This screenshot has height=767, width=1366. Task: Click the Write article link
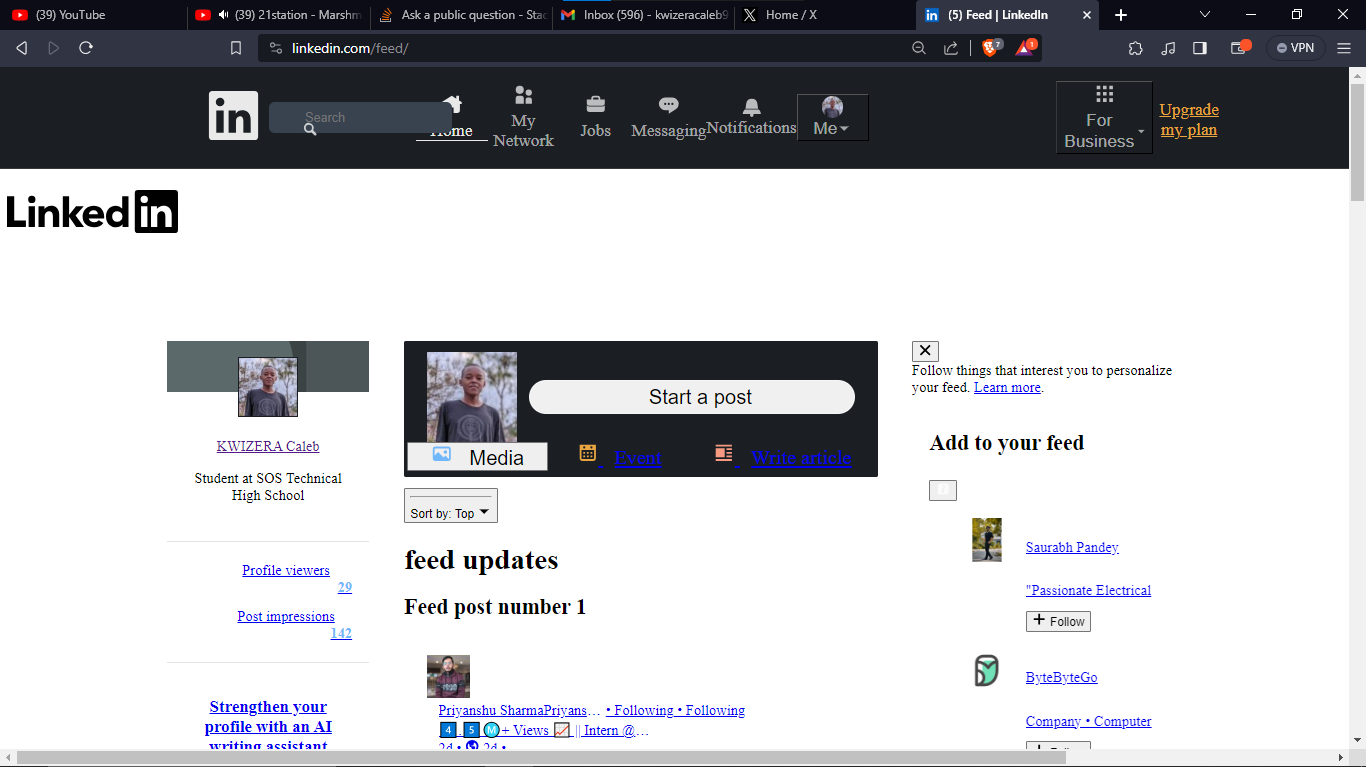[x=801, y=458]
